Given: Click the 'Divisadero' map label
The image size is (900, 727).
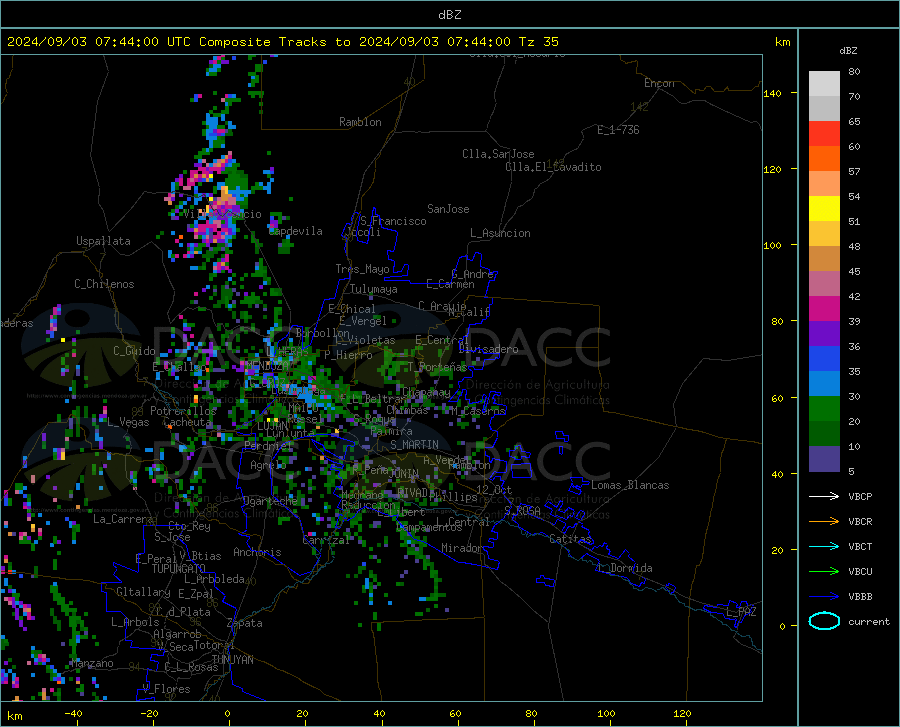Looking at the screenshot, I should [x=488, y=349].
